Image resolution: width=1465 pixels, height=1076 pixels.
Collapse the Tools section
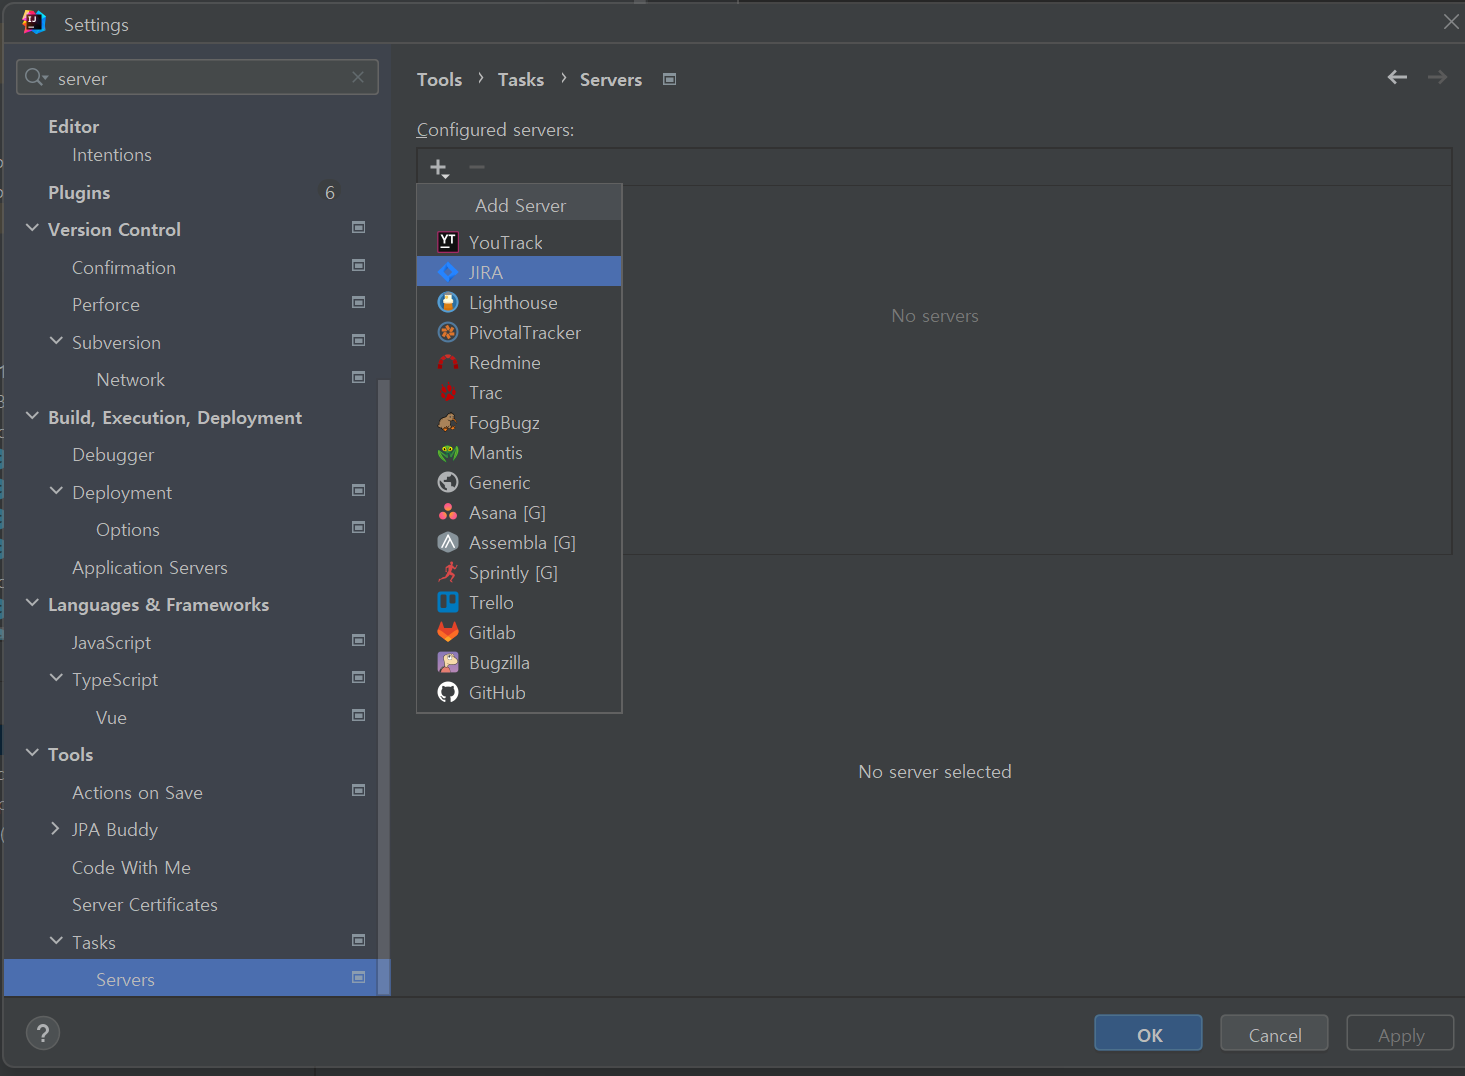32,753
